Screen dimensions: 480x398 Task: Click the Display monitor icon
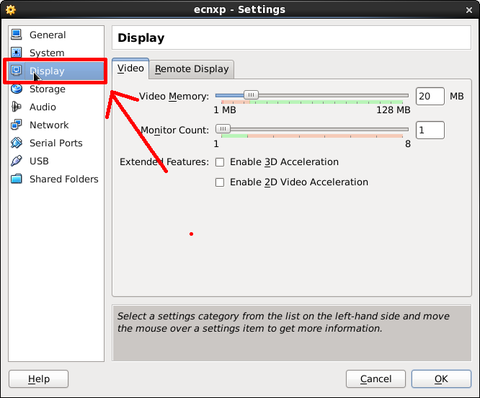[x=16, y=70]
